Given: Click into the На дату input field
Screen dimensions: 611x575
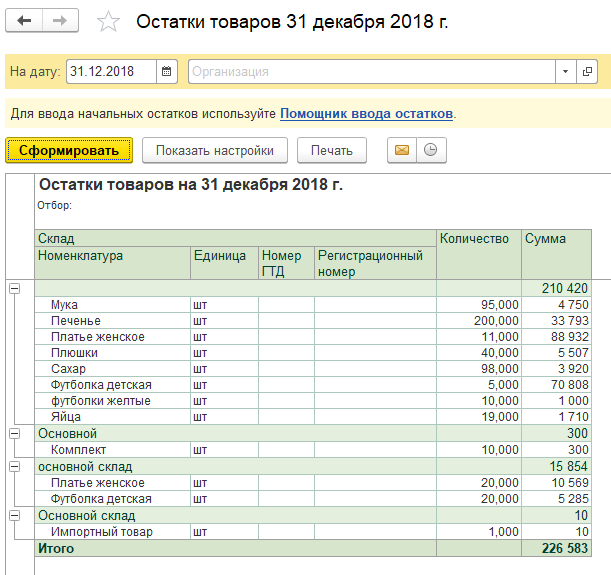Looking at the screenshot, I should pos(110,72).
